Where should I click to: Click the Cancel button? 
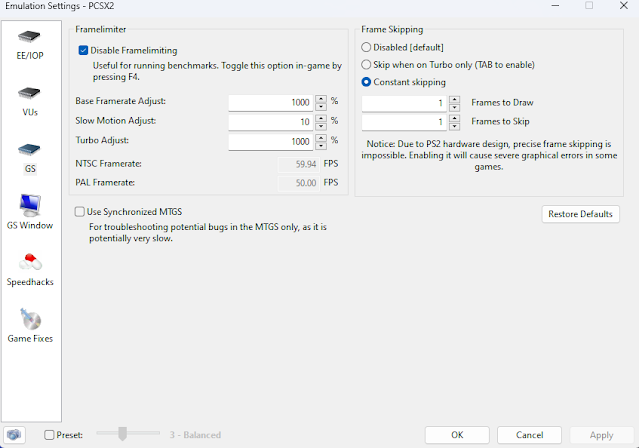click(x=529, y=435)
